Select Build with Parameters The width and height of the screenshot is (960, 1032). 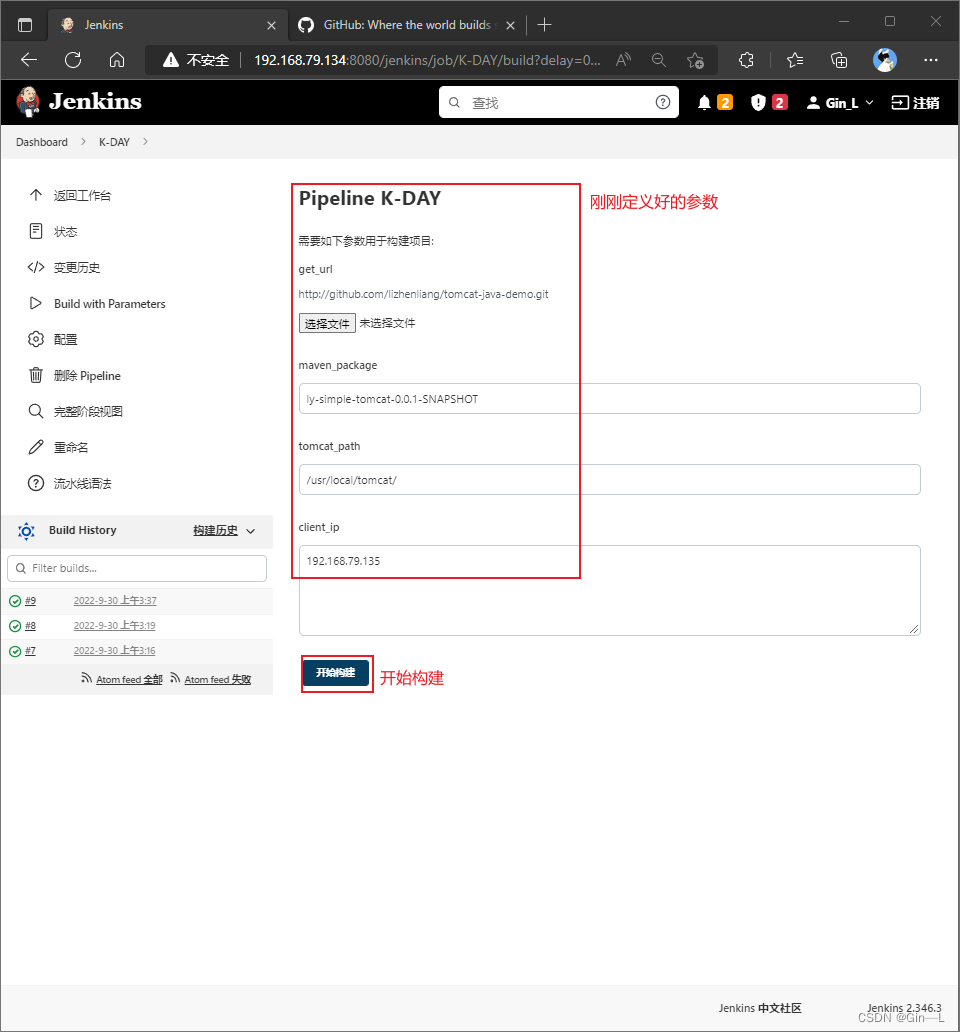(109, 303)
